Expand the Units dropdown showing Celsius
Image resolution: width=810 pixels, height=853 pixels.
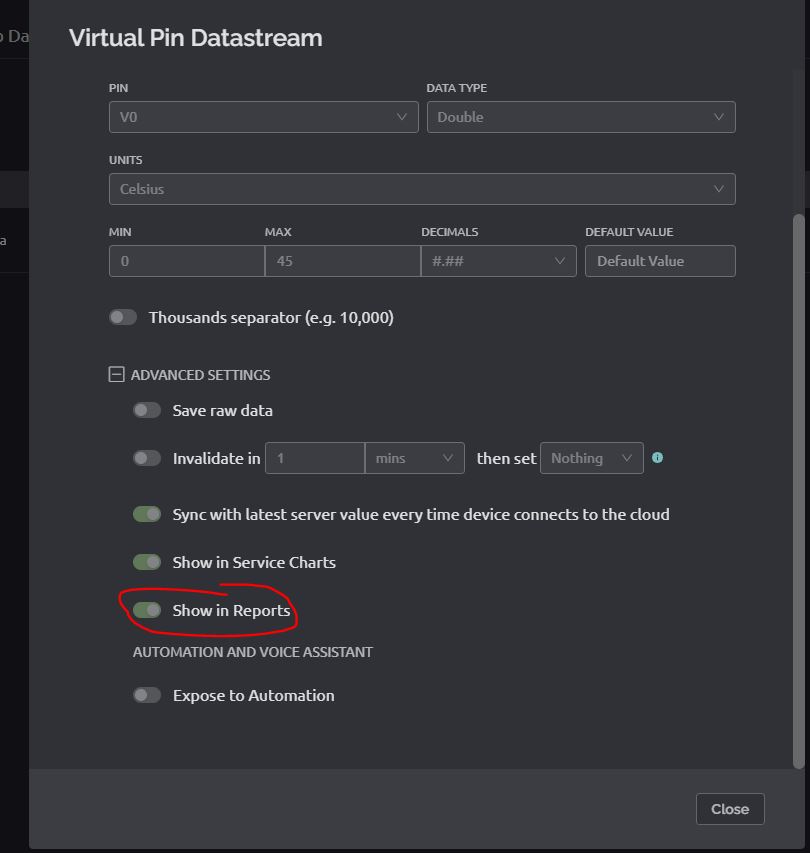pos(421,189)
